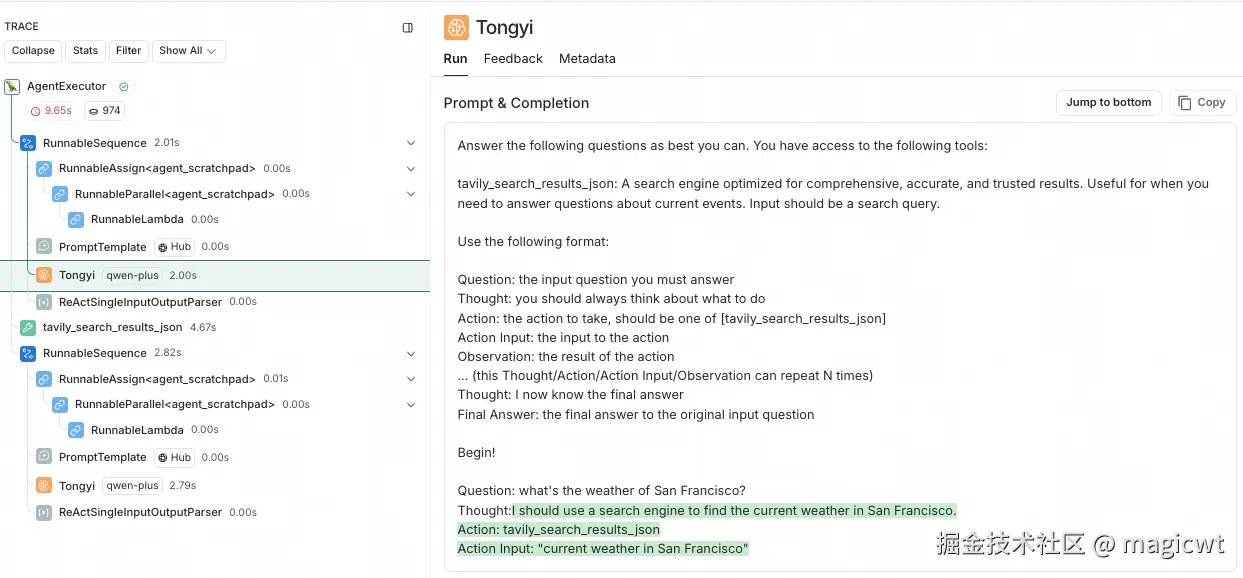Select the second Tongyi qwen-plus run
This screenshot has height=578, width=1243.
click(x=77, y=486)
